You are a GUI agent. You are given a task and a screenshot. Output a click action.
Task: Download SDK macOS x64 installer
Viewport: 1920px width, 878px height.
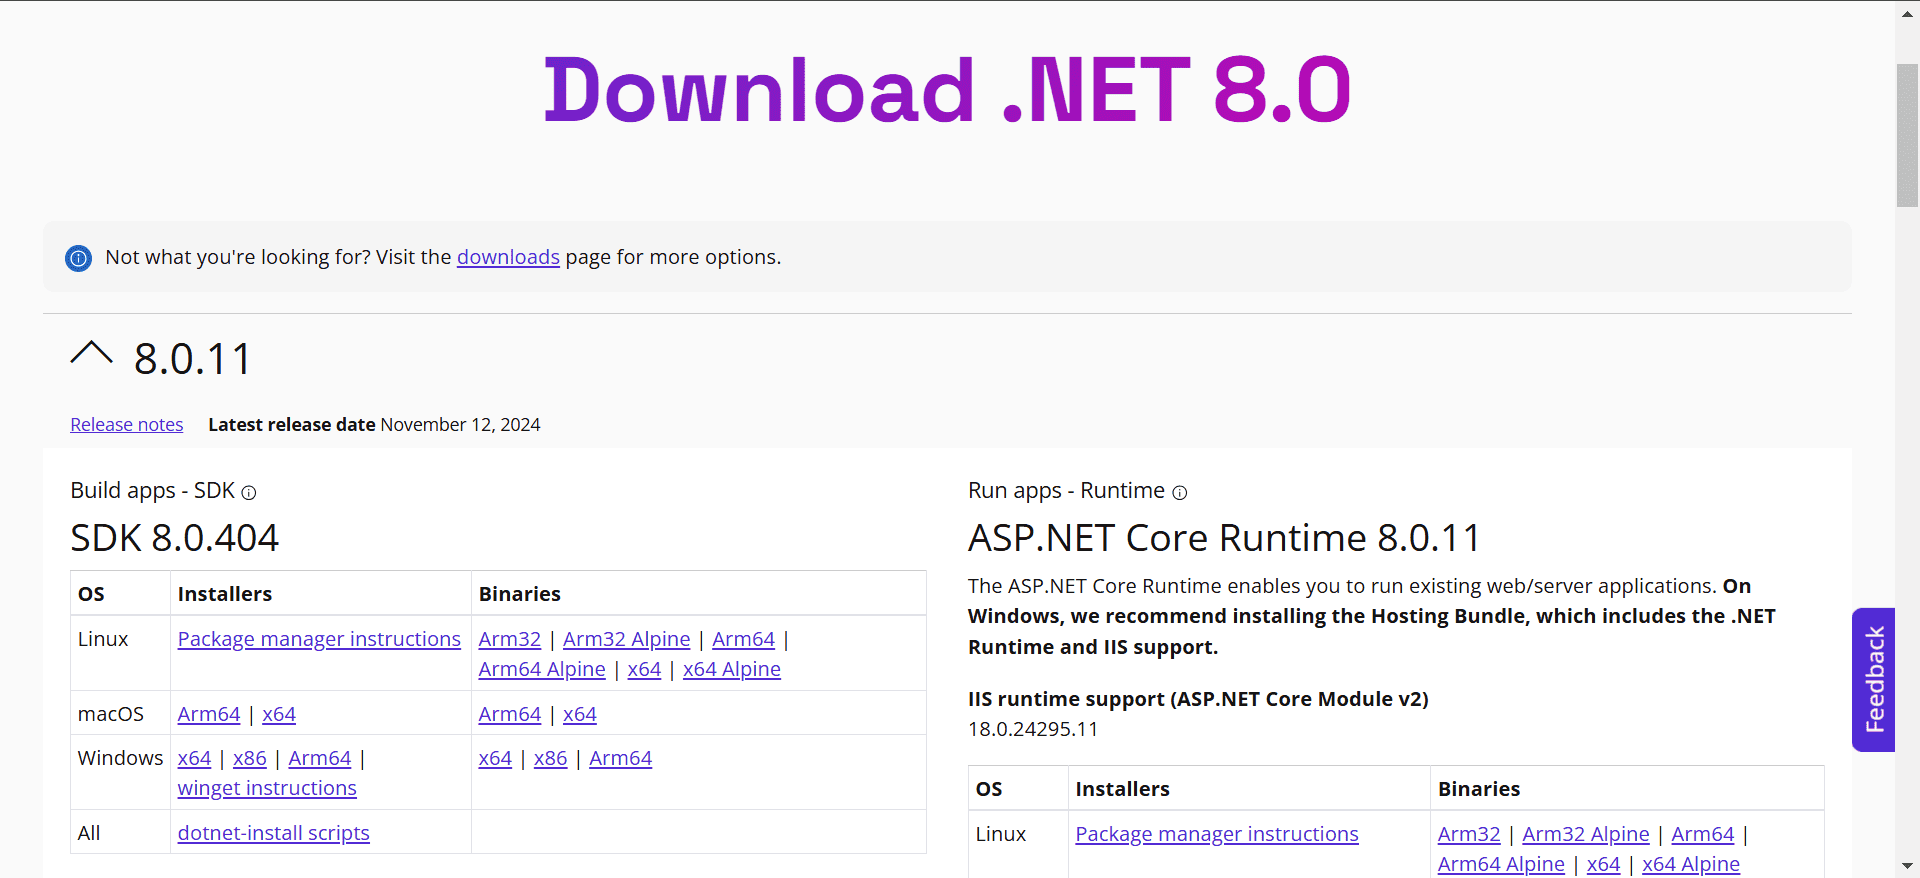point(279,714)
